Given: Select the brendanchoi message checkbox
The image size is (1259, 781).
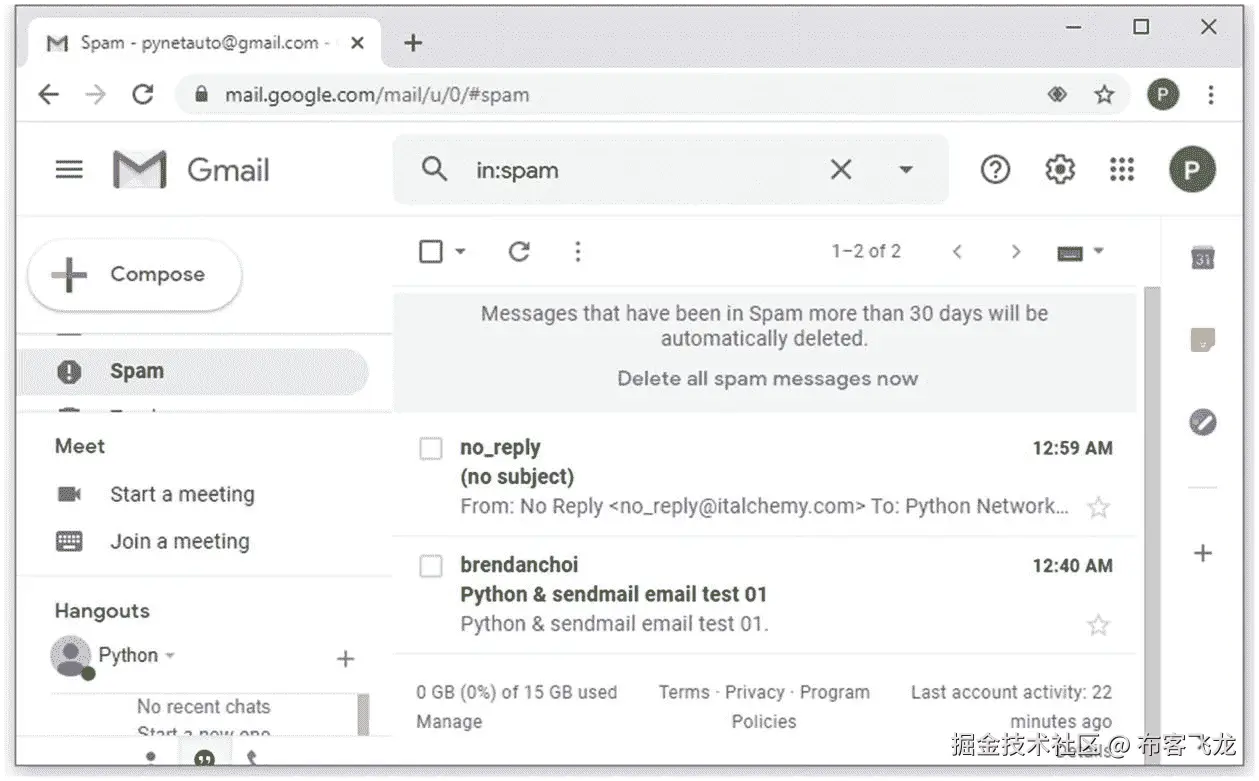Looking at the screenshot, I should pyautogui.click(x=431, y=566).
